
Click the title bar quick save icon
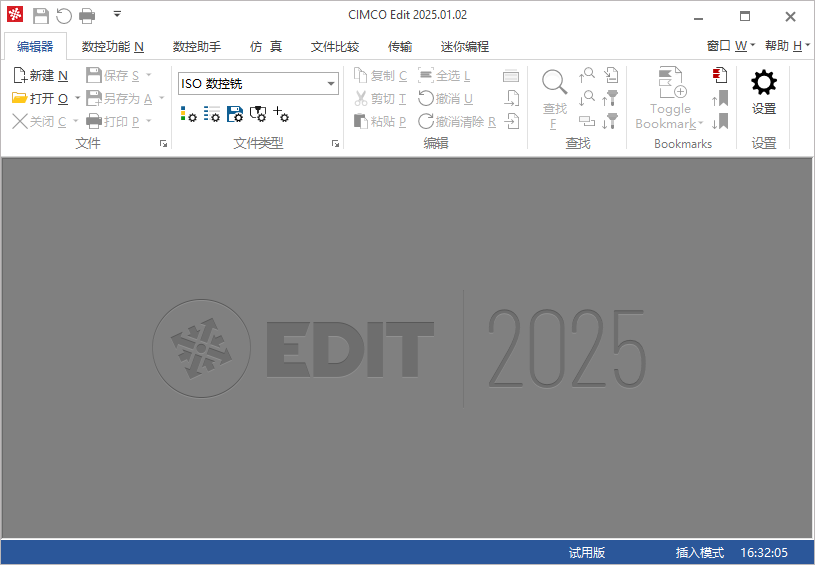pos(41,16)
